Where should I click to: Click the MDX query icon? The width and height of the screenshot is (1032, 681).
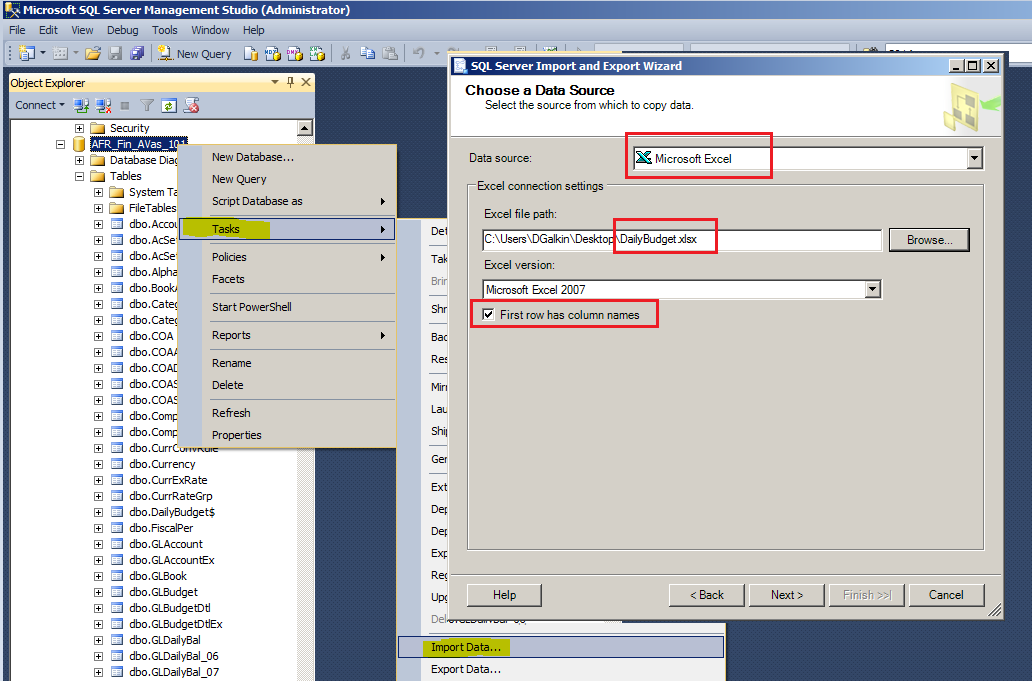(x=272, y=53)
